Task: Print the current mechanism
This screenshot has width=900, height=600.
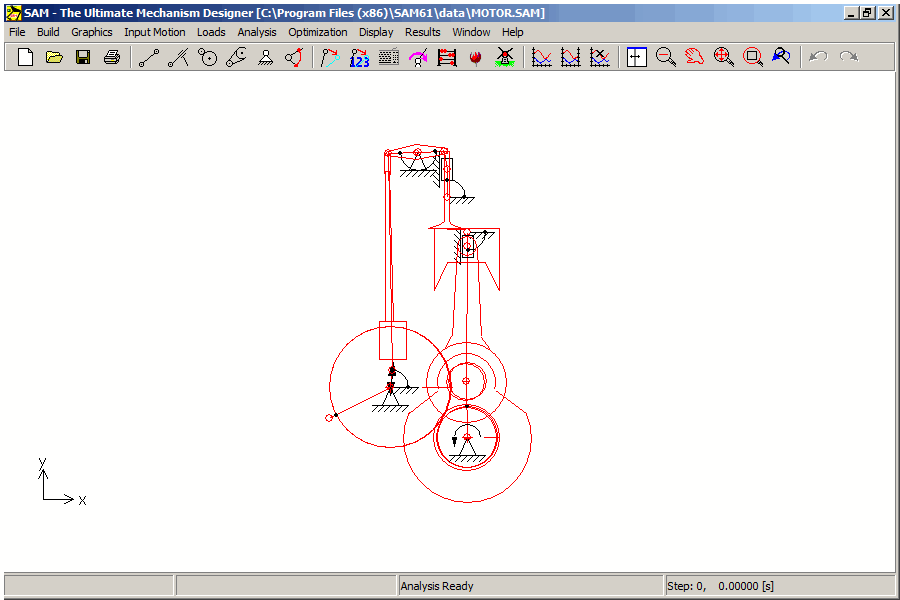Action: (x=112, y=57)
